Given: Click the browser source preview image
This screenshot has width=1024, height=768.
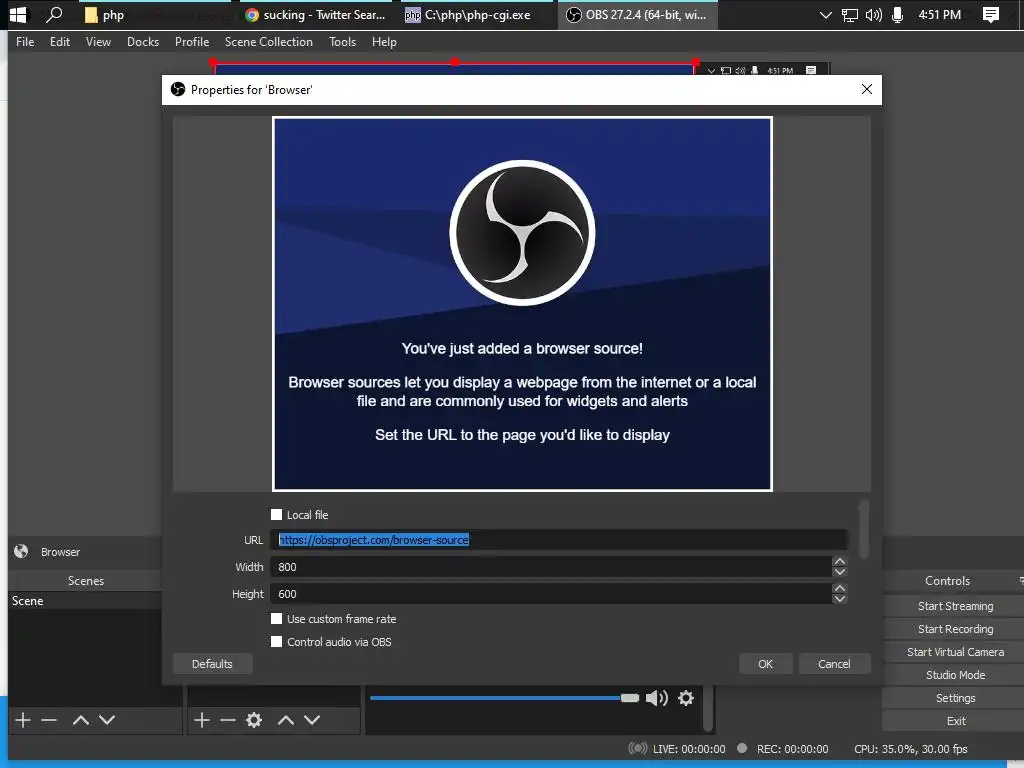Looking at the screenshot, I should [x=522, y=304].
